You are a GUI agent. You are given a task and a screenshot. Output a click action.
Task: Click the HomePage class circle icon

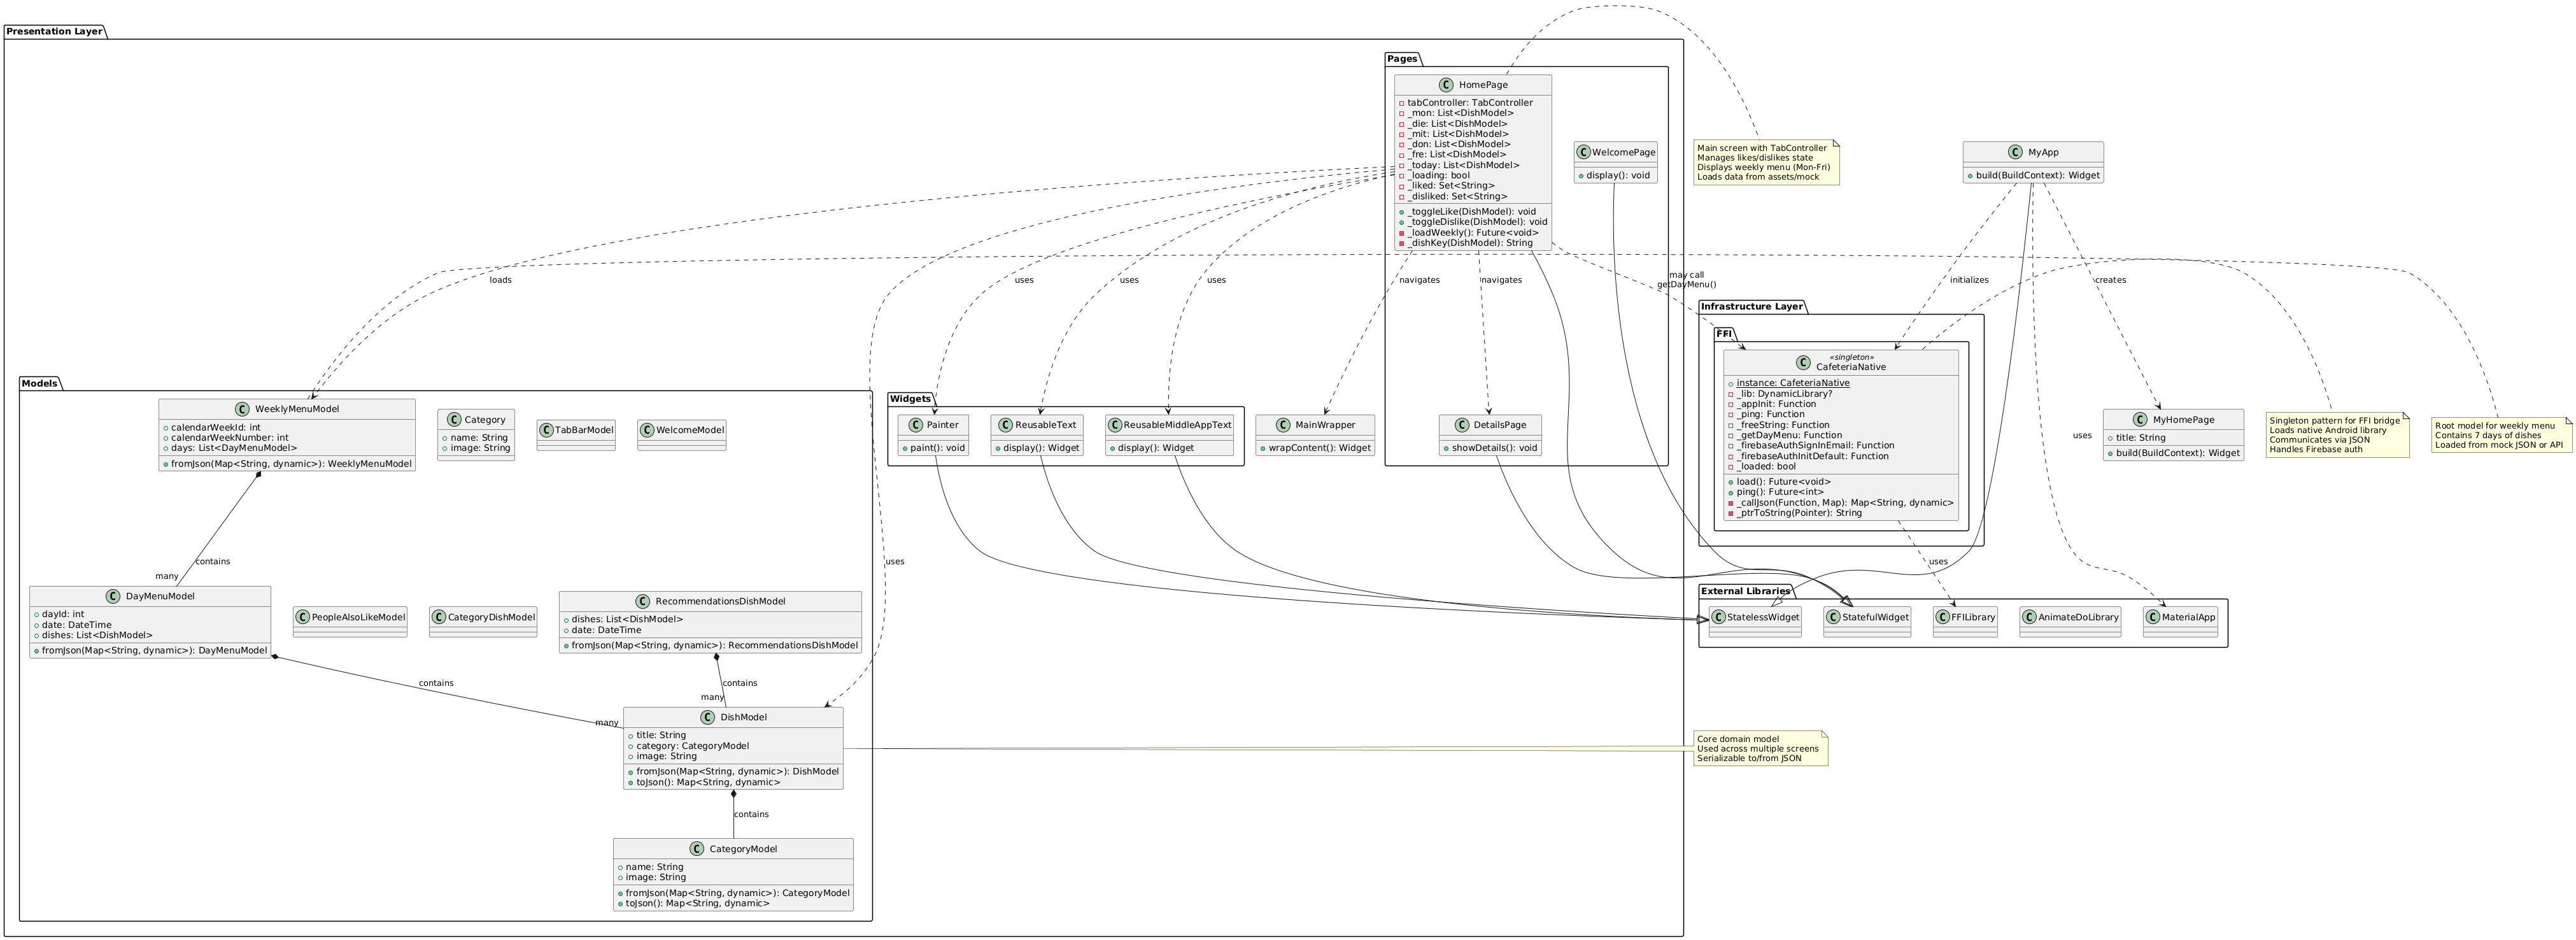1447,85
